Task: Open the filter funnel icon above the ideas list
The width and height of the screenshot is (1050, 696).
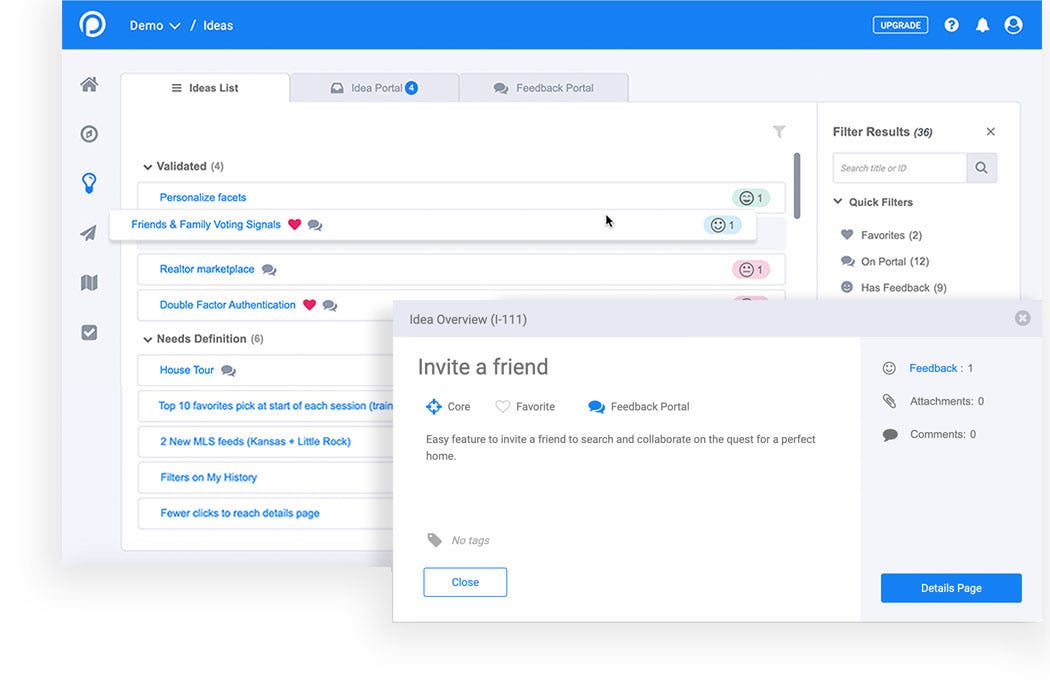Action: point(780,131)
